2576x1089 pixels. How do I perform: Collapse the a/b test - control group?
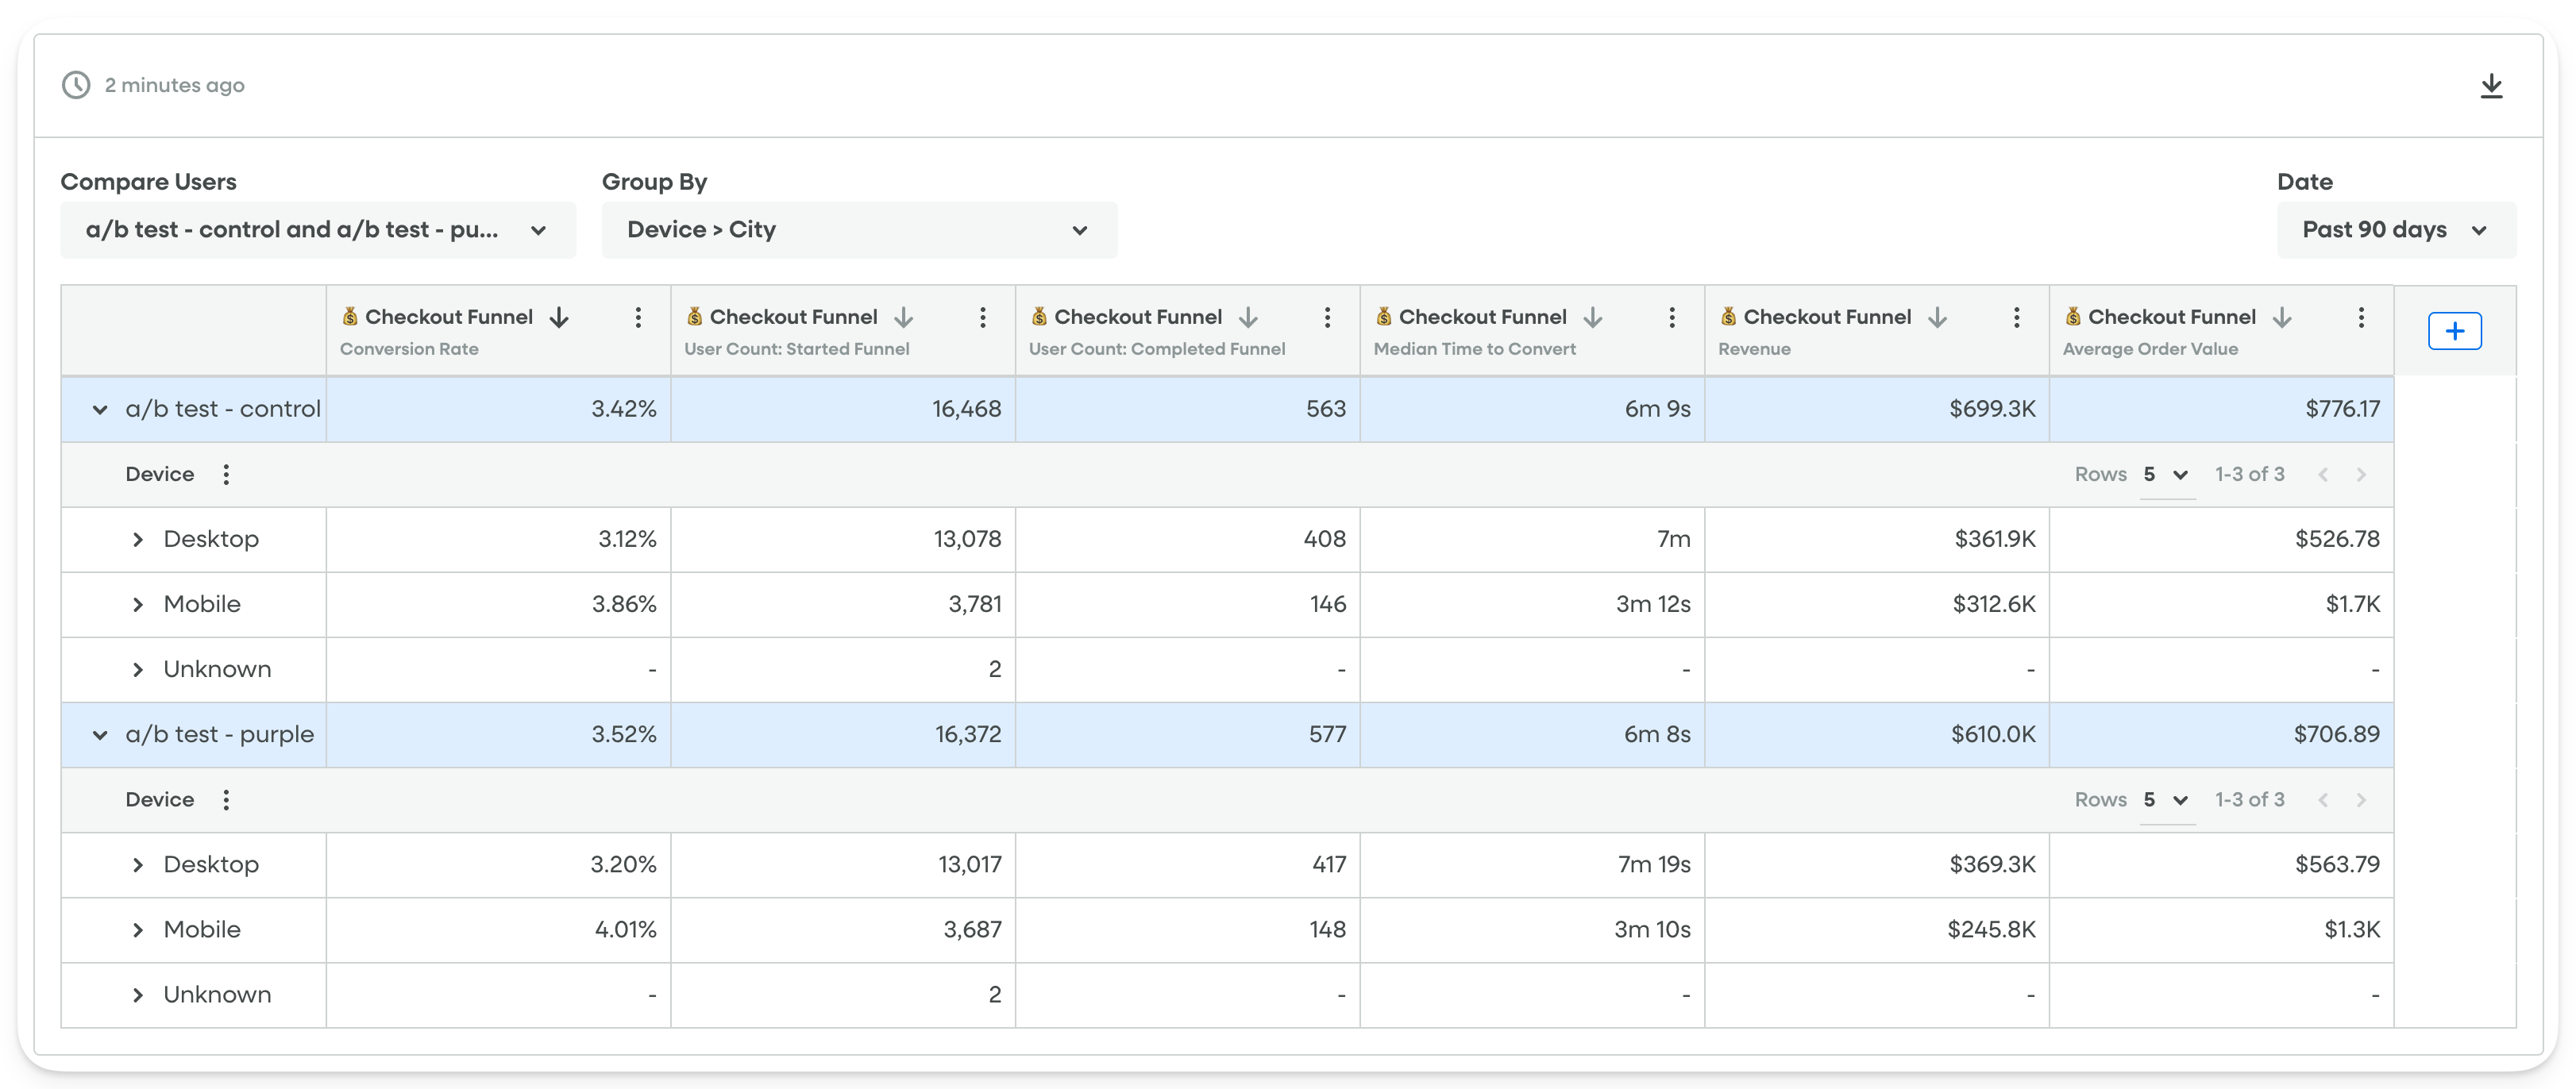pyautogui.click(x=99, y=408)
